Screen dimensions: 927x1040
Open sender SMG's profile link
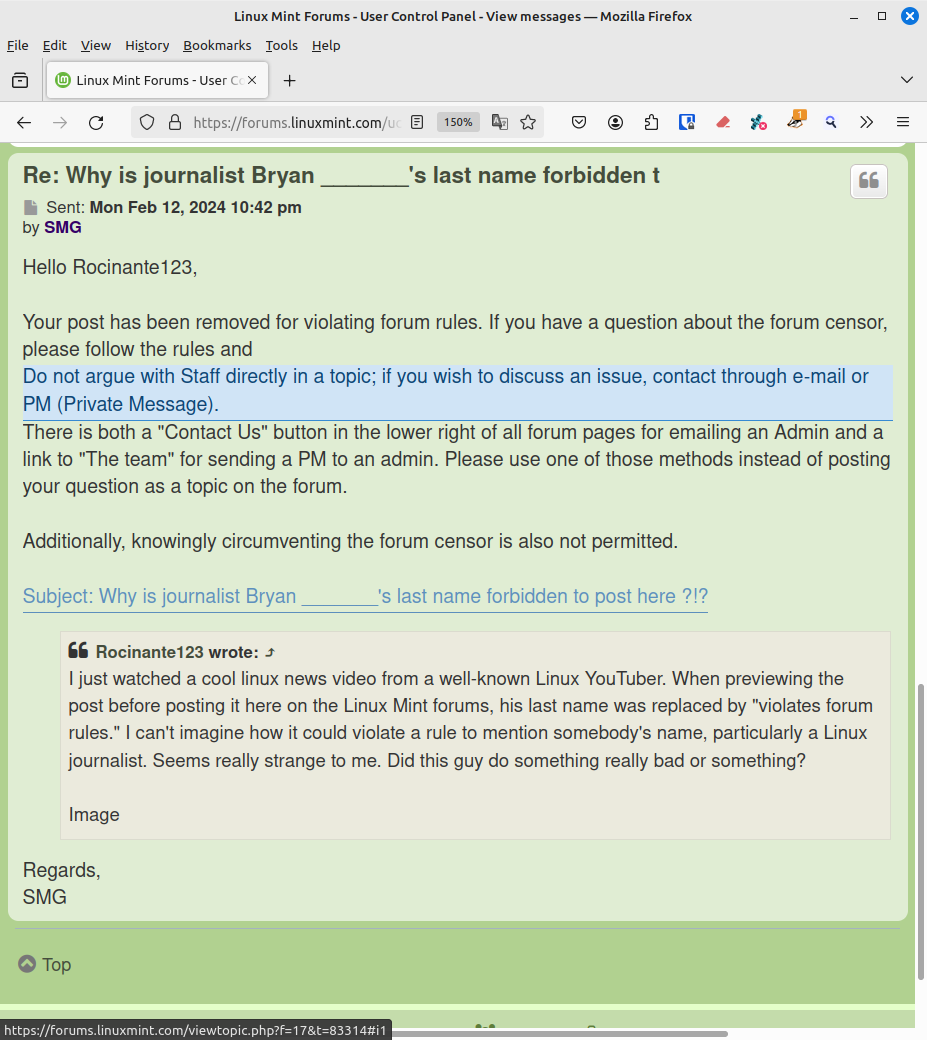pos(62,228)
